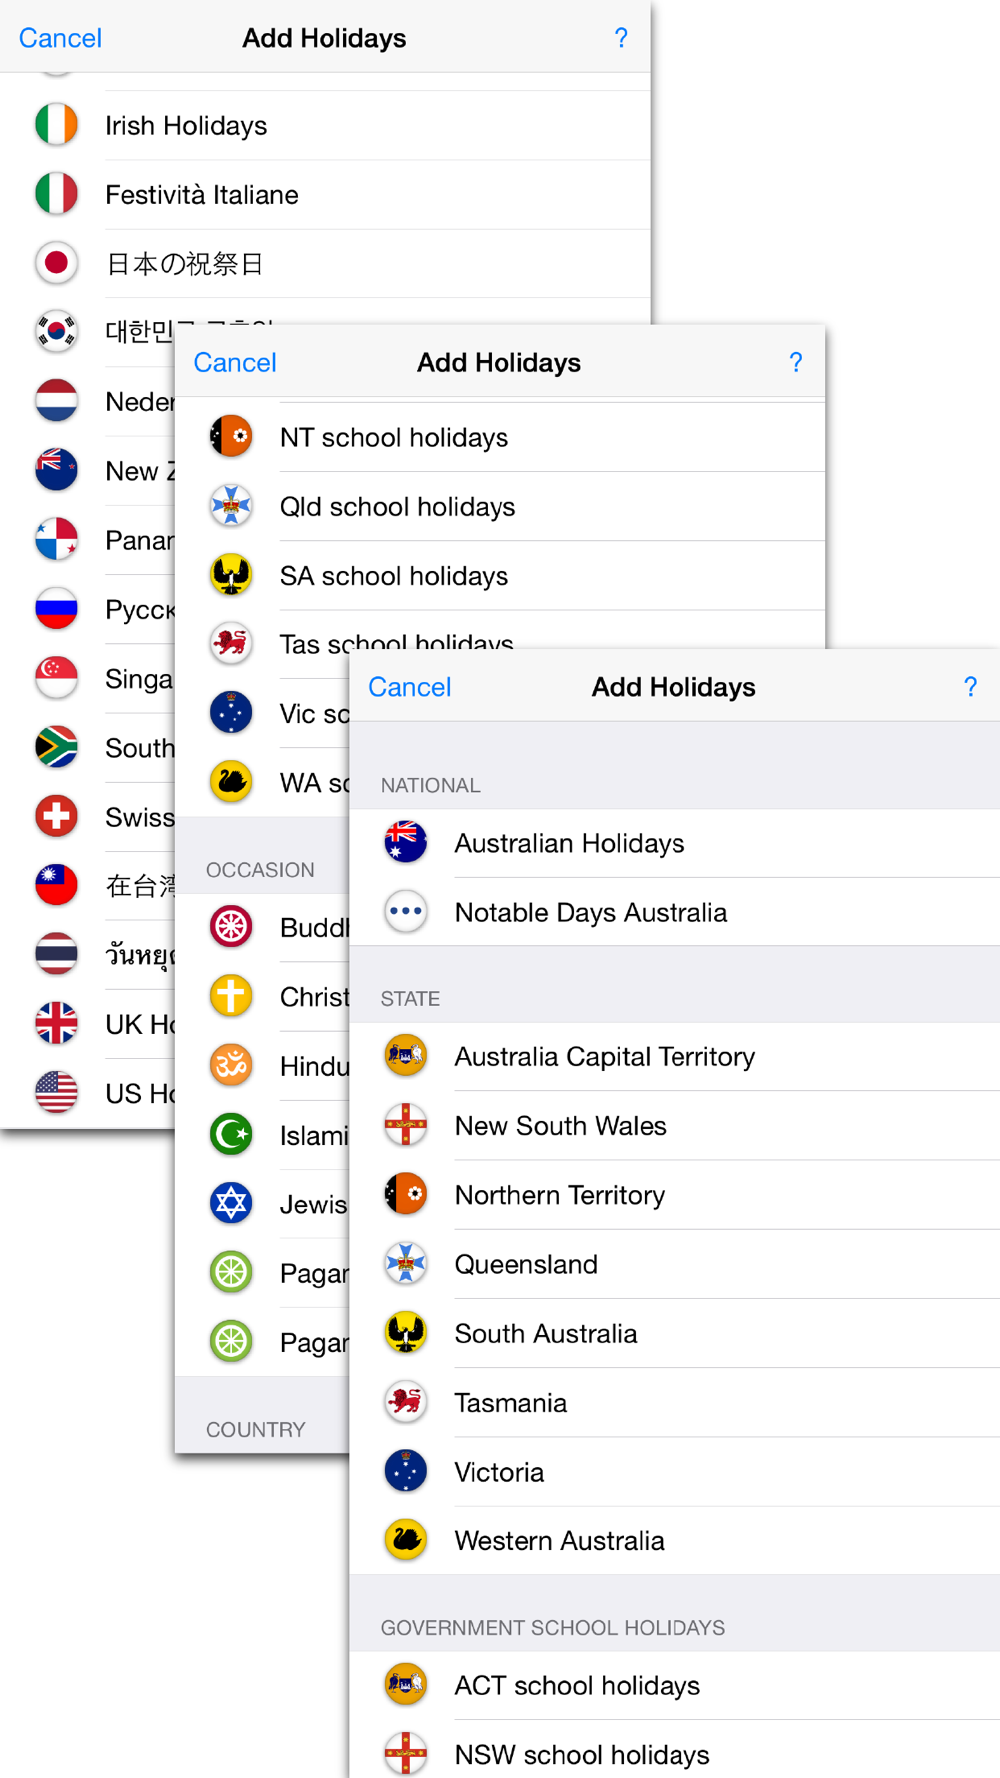This screenshot has width=1000, height=1778.
Task: Tap the Australian flag icon
Action: (406, 842)
